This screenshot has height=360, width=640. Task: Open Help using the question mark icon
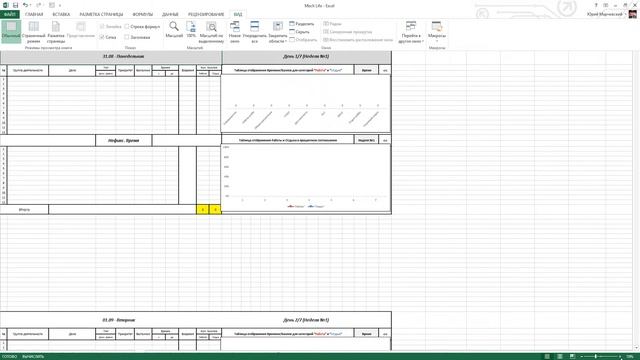pyautogui.click(x=596, y=5)
